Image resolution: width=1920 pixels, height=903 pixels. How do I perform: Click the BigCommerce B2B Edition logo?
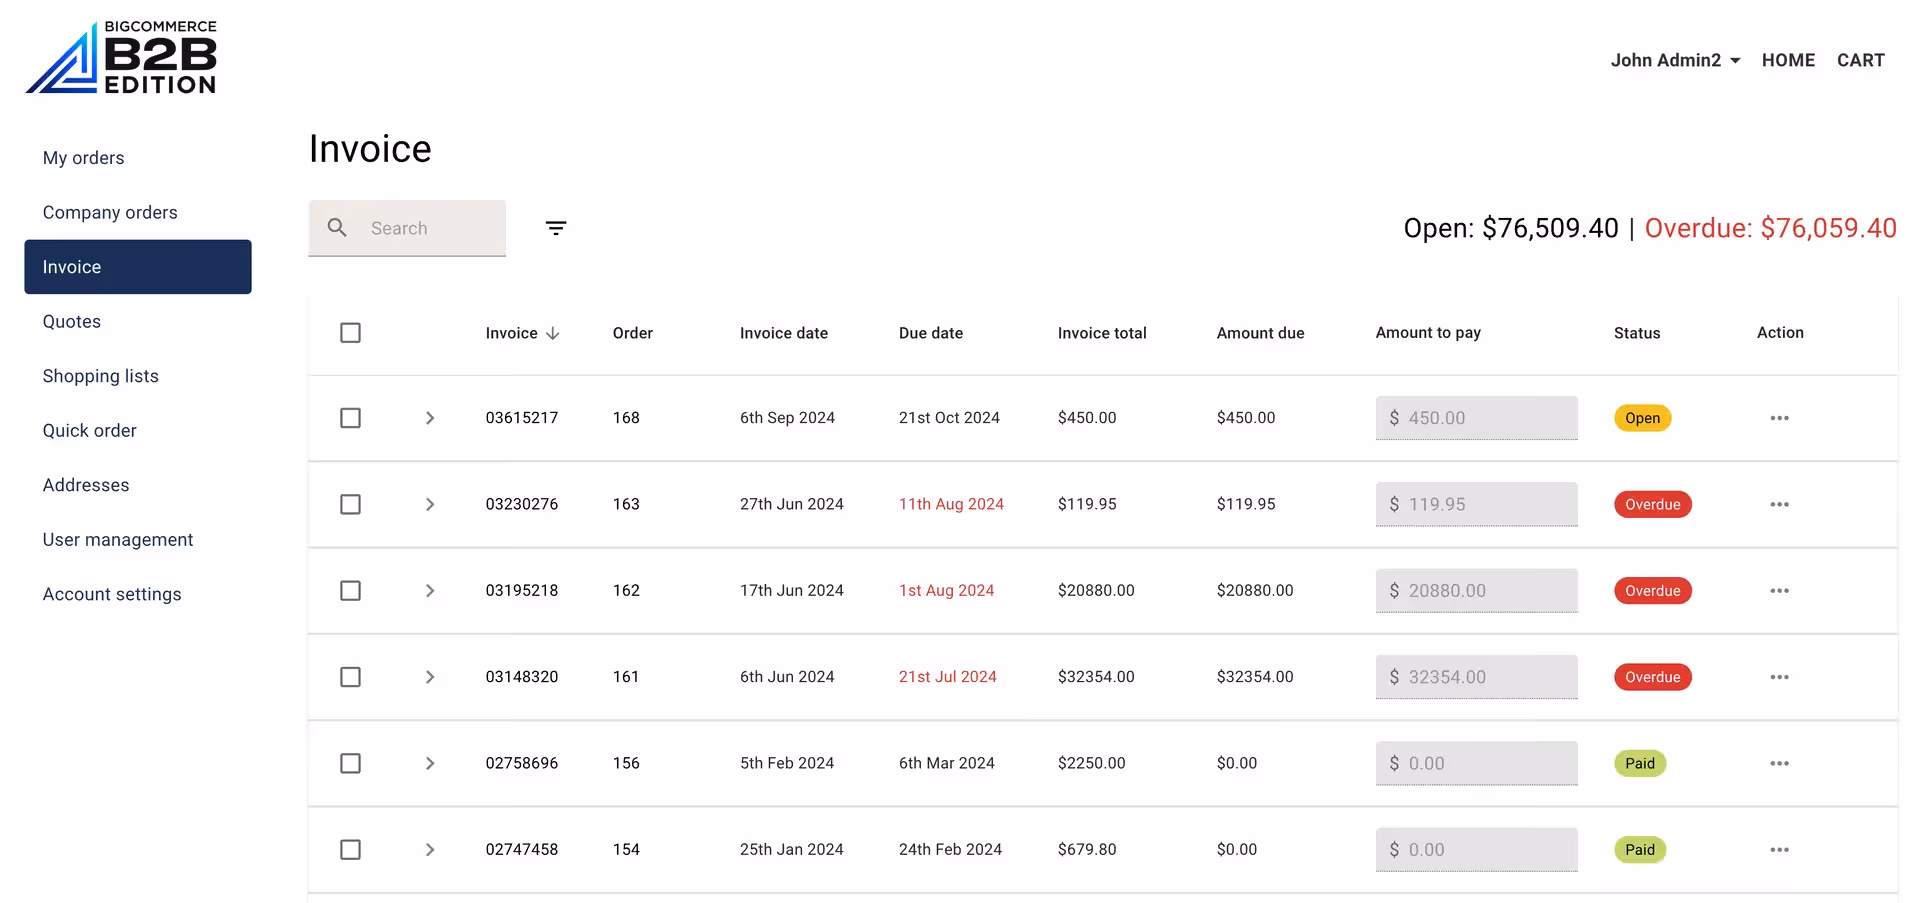pos(121,57)
